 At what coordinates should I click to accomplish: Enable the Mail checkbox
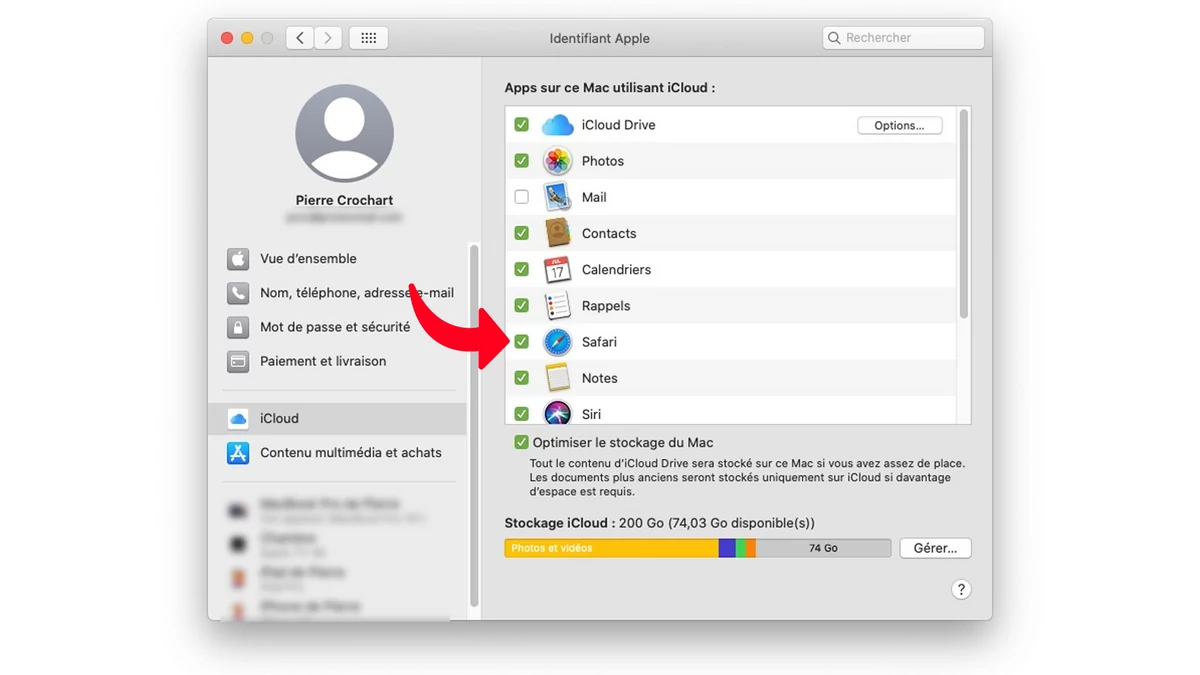(x=521, y=197)
